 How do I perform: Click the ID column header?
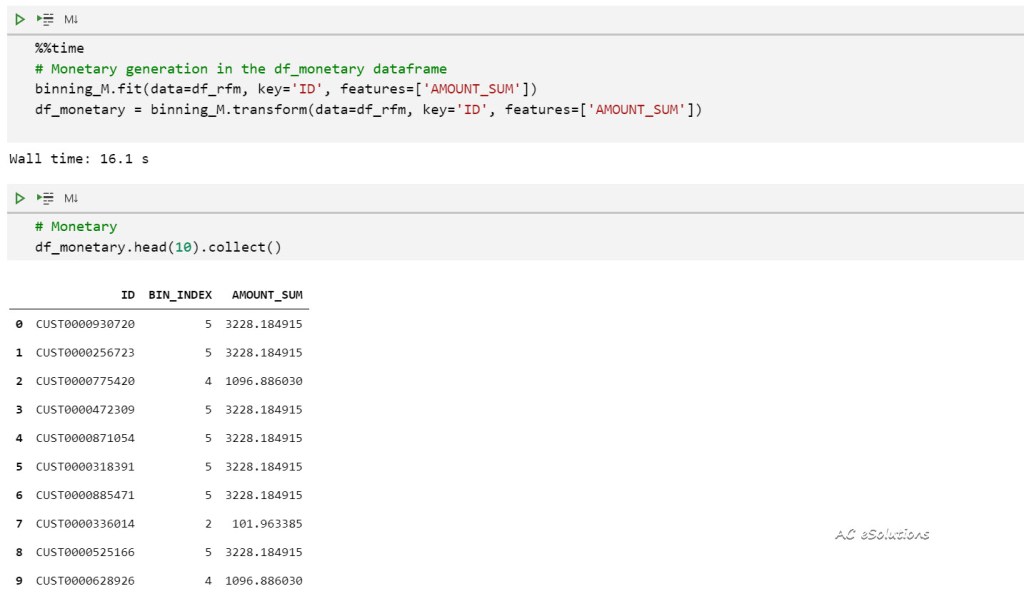127,296
